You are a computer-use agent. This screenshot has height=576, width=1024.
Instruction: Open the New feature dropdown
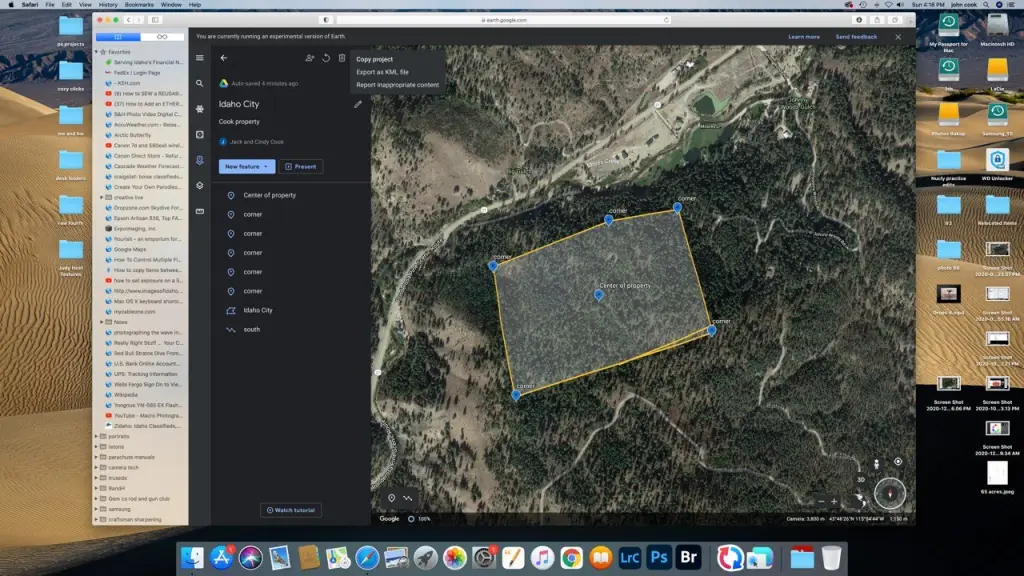248,167
